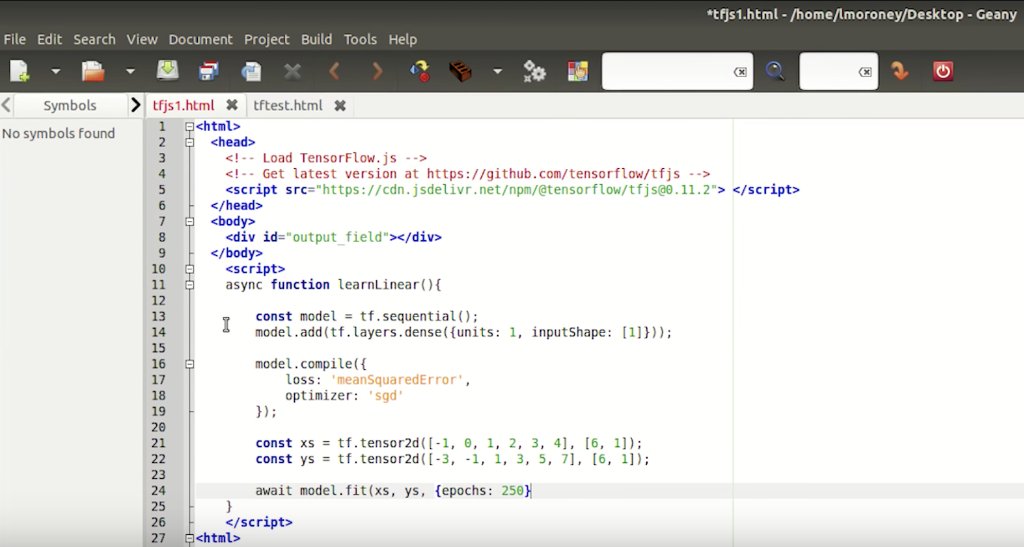The image size is (1024, 547).
Task: Click 'const ys' tensor2d line 22
Action: tap(453, 459)
